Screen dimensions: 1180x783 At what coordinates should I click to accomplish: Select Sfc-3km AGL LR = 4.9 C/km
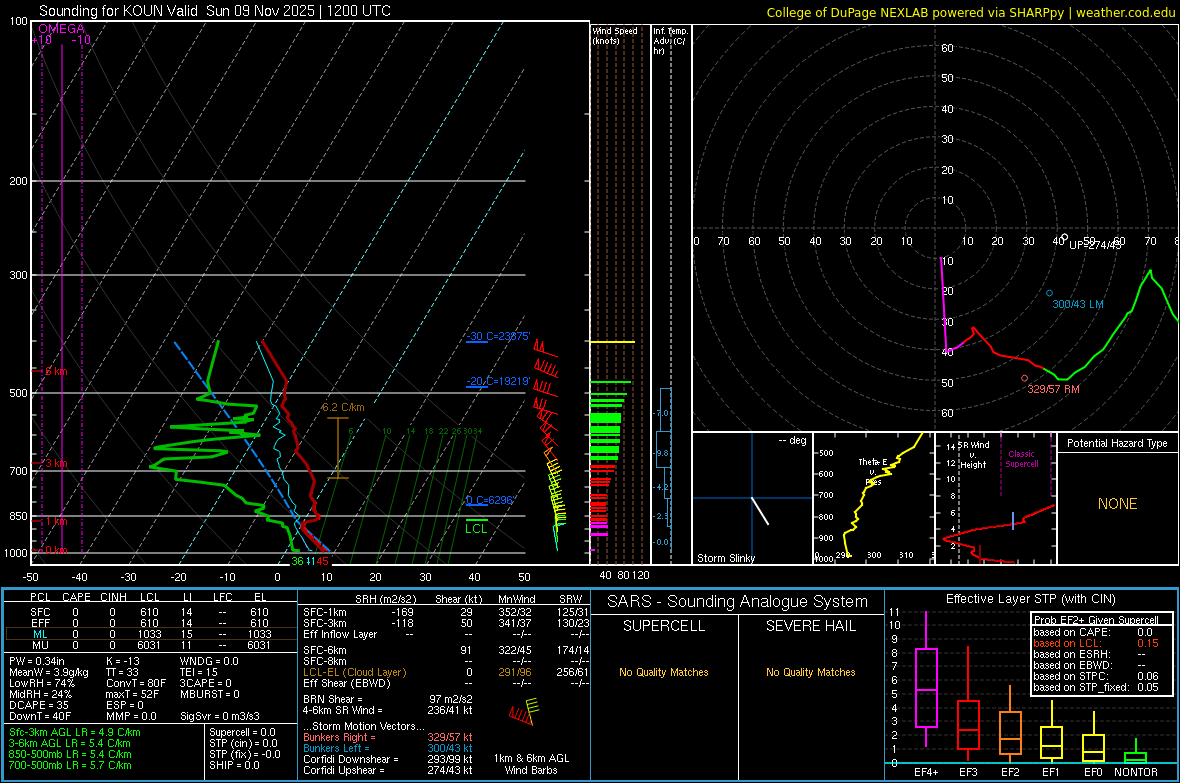click(x=75, y=732)
